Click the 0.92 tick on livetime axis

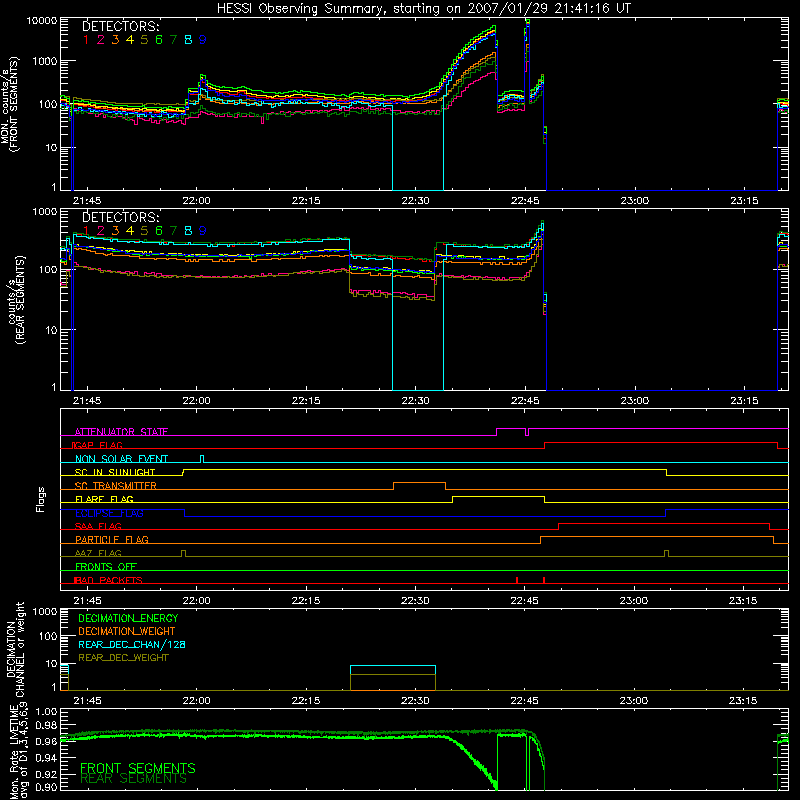click(46, 772)
